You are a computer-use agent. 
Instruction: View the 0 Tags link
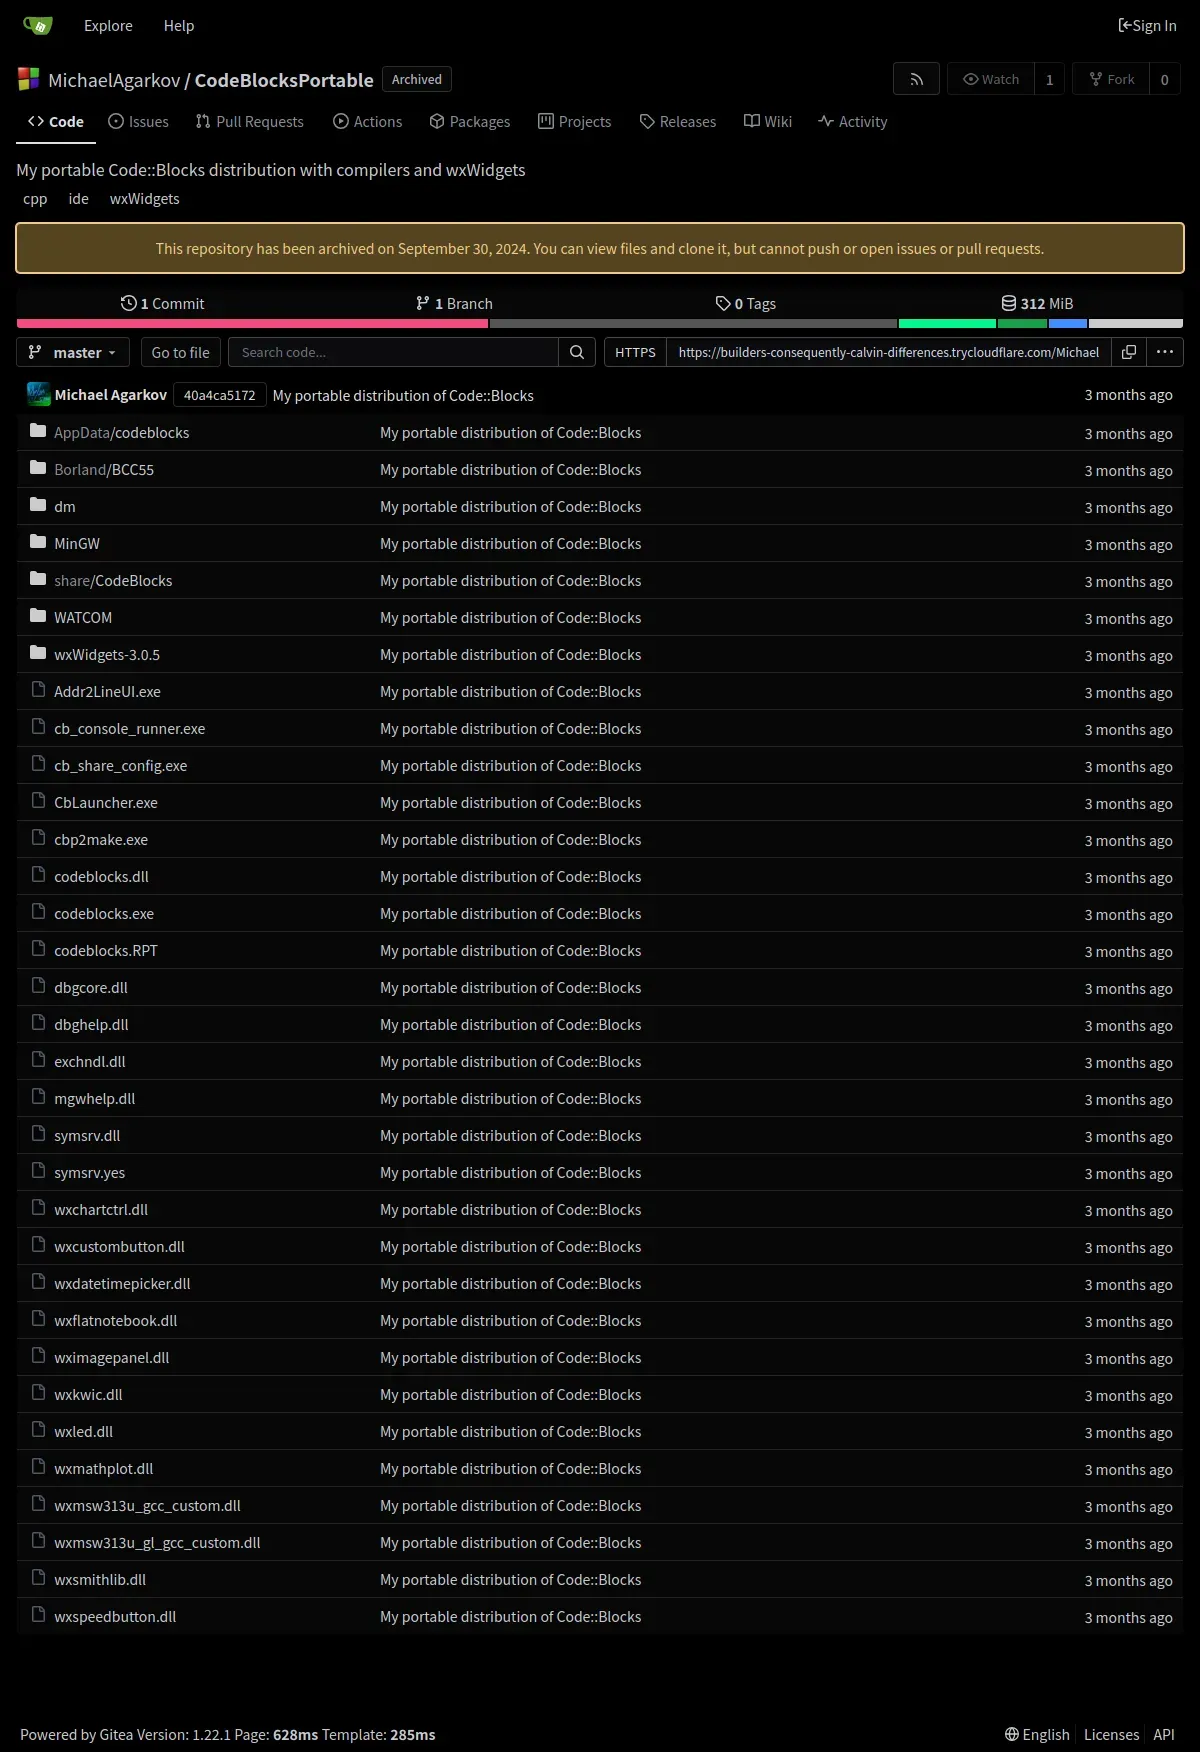pyautogui.click(x=746, y=303)
